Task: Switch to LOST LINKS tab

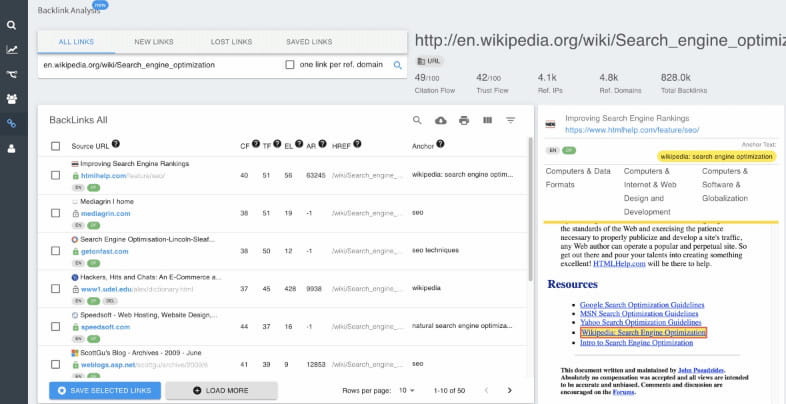Action: (231, 42)
